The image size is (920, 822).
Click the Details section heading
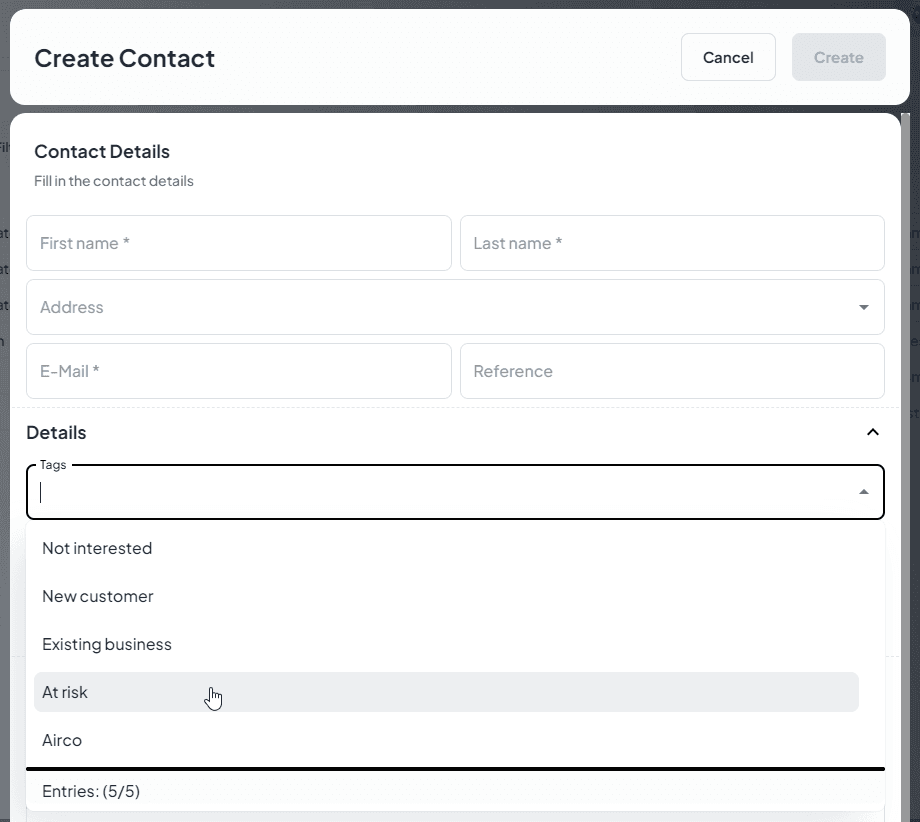56,432
